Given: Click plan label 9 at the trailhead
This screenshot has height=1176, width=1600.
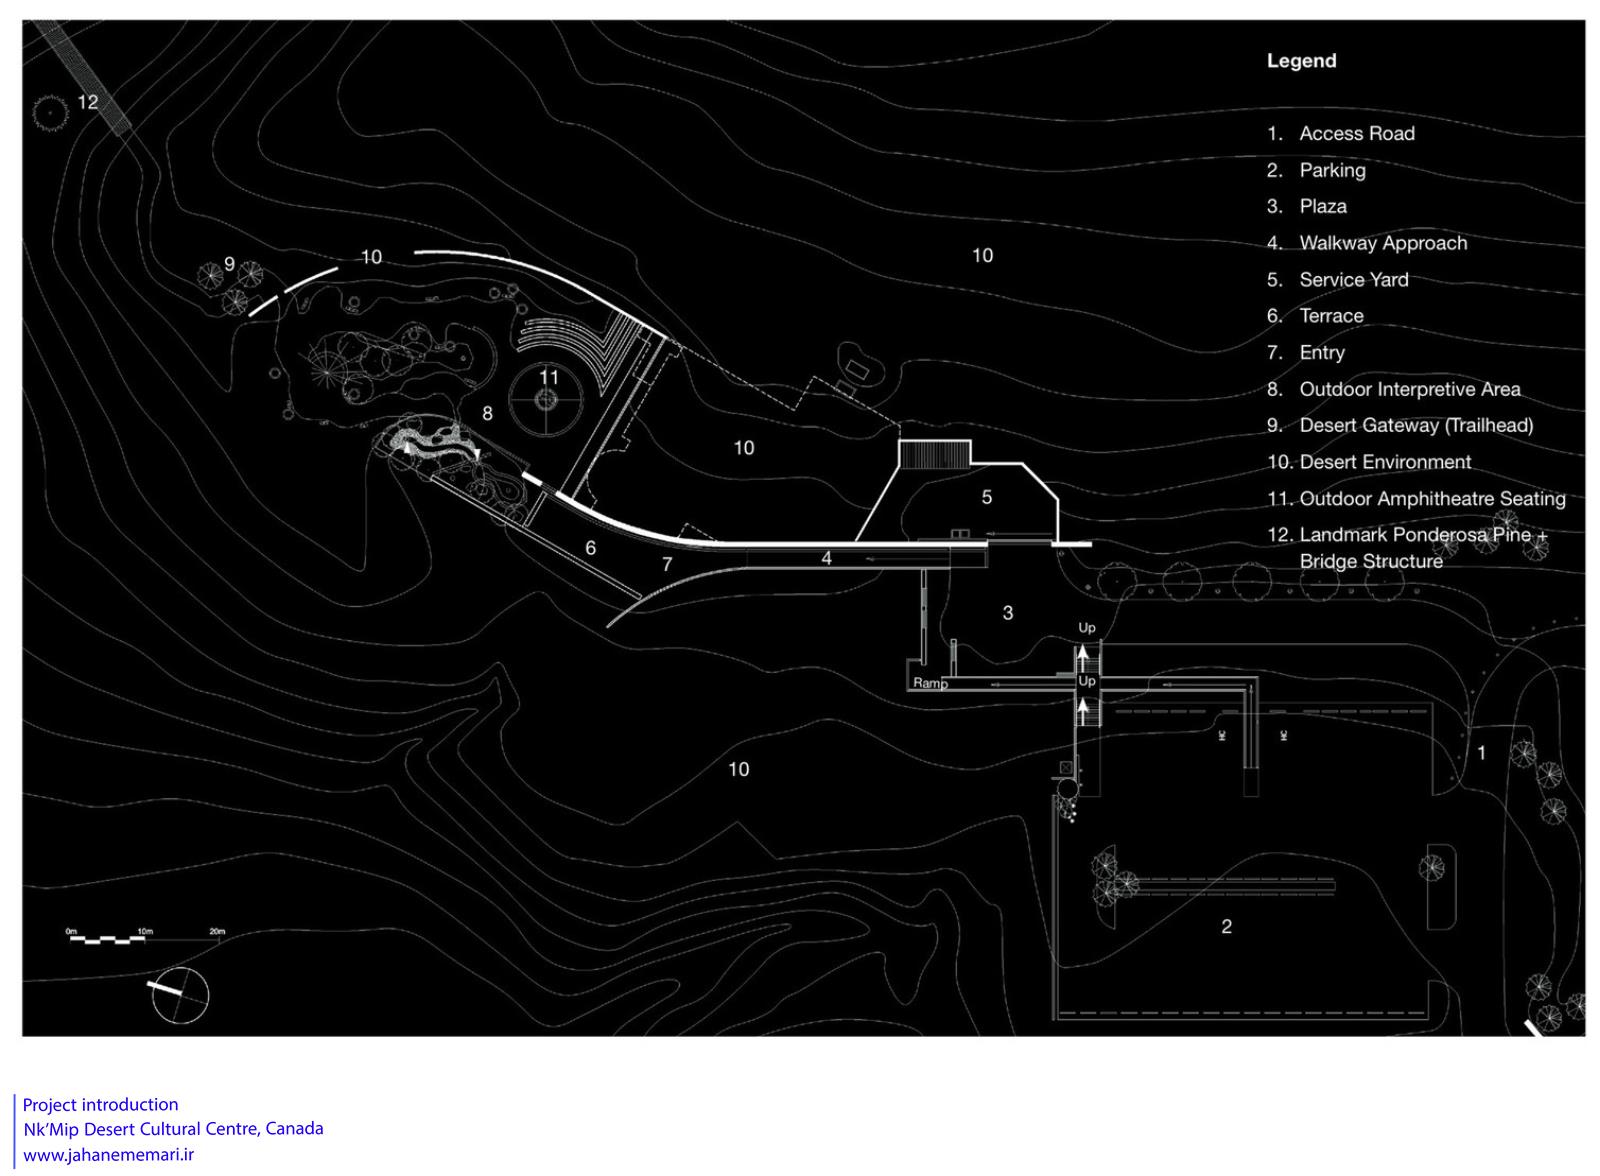Looking at the screenshot, I should point(229,264).
